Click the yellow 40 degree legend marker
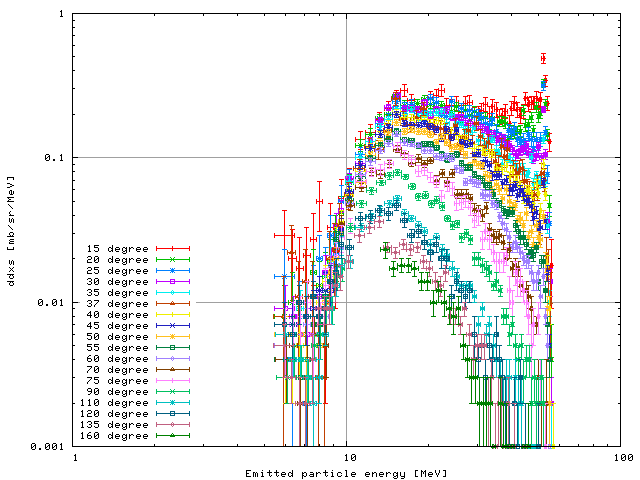Image resolution: width=640 pixels, height=480 pixels. (x=173, y=314)
